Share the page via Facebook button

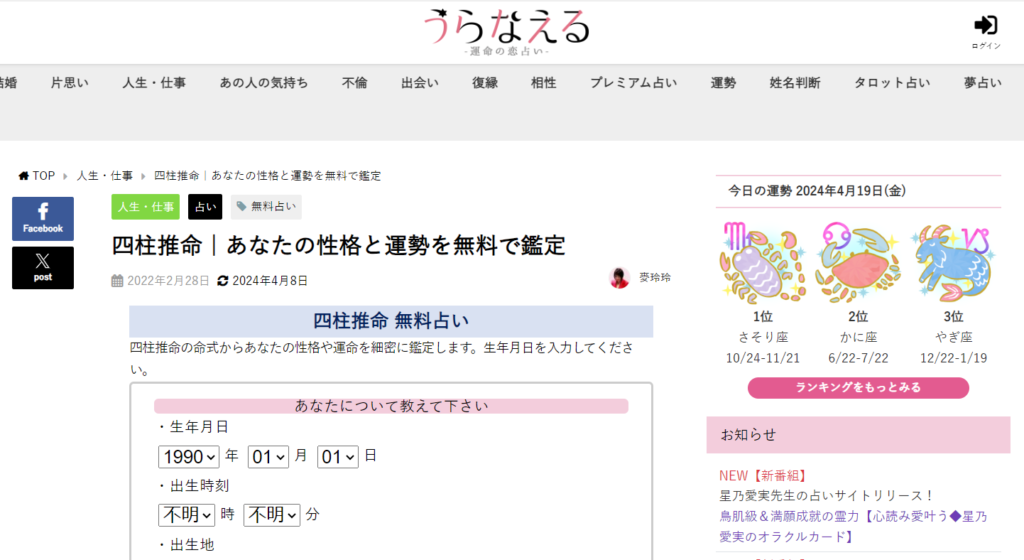[43, 219]
